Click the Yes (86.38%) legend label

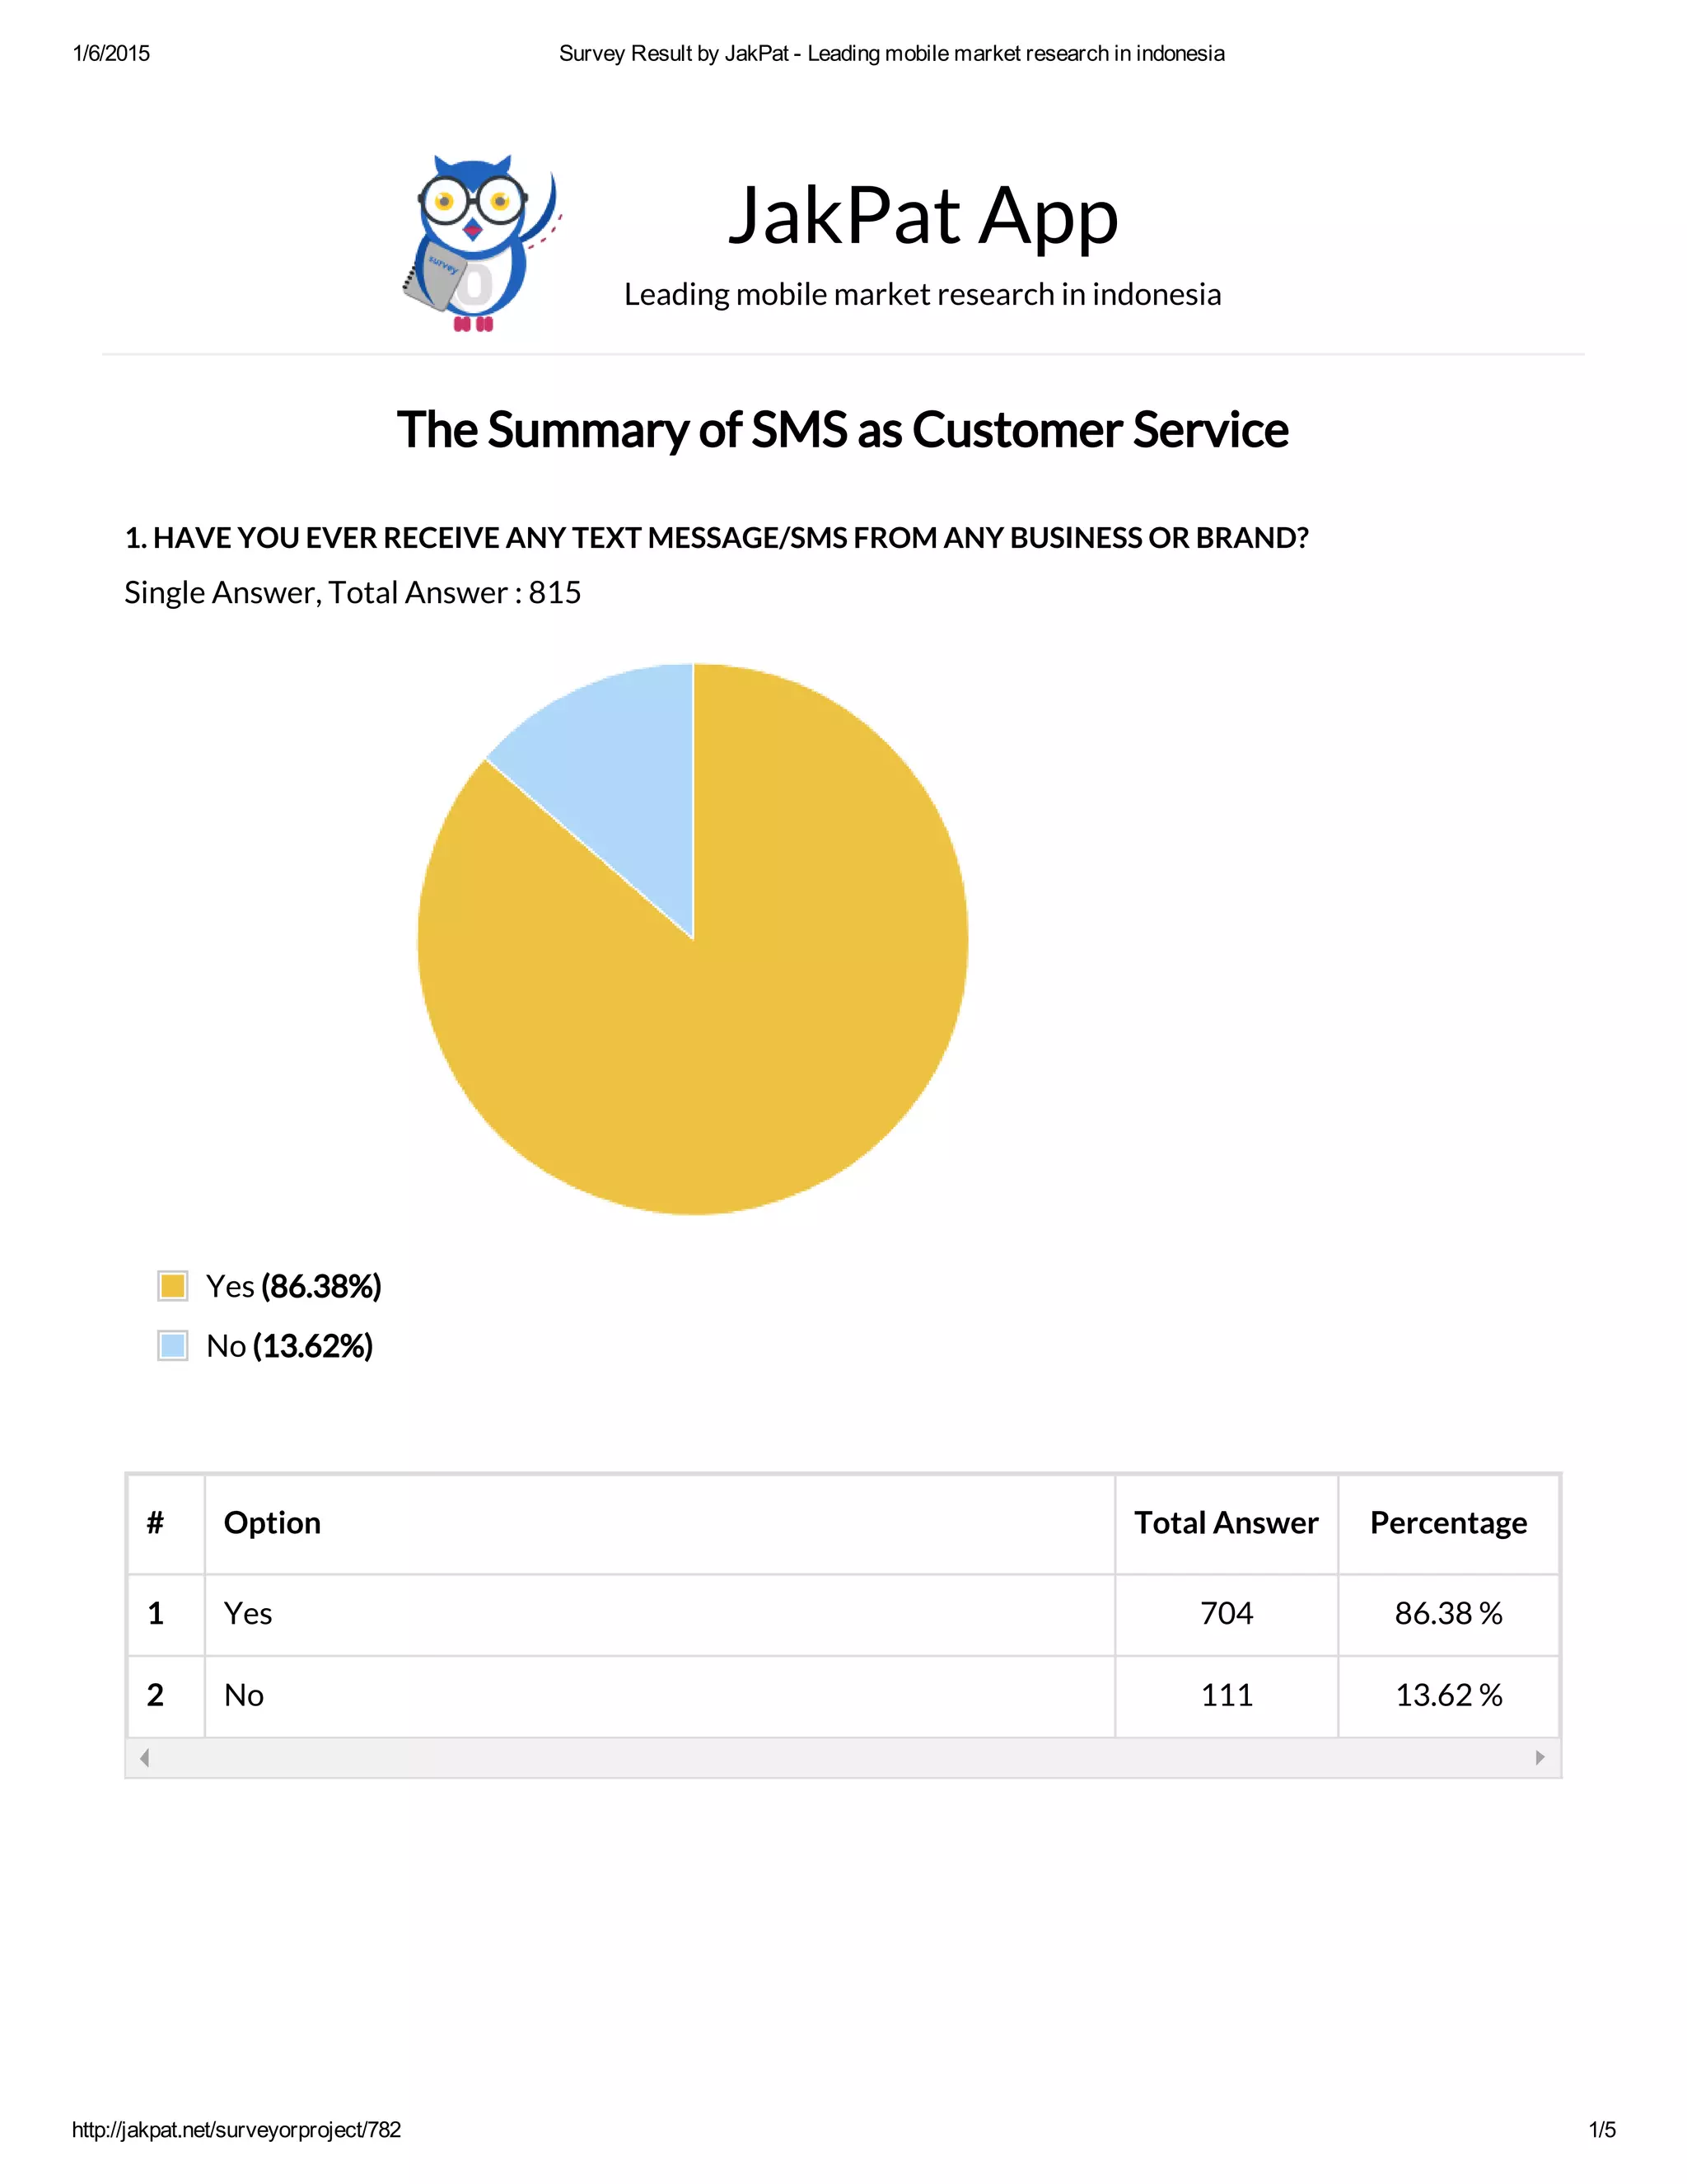(294, 1287)
